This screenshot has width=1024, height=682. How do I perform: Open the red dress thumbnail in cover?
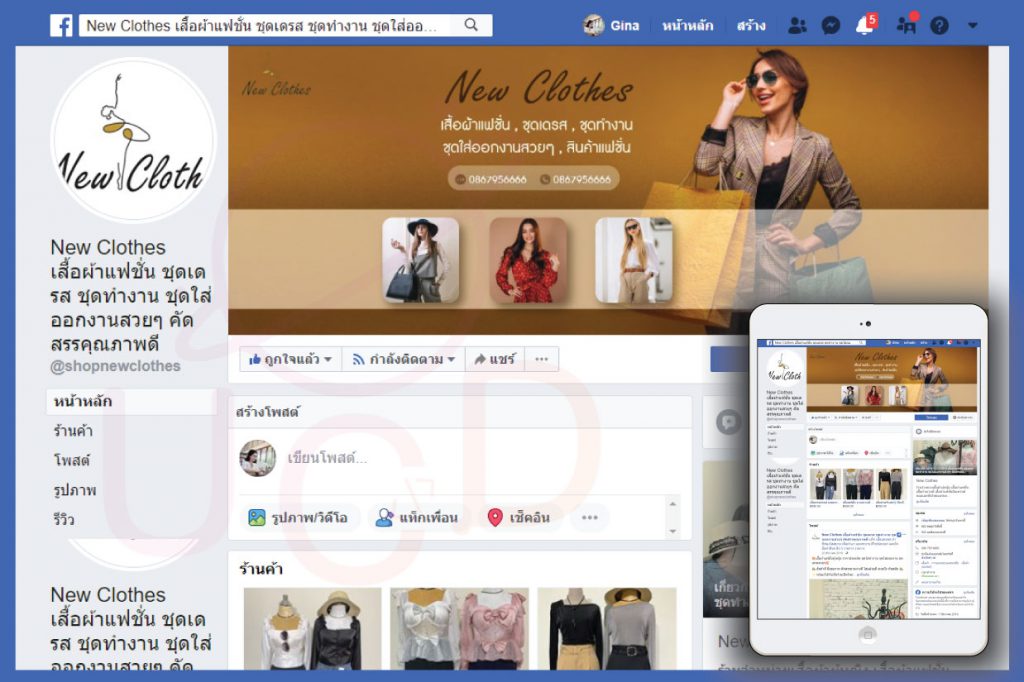click(x=527, y=261)
